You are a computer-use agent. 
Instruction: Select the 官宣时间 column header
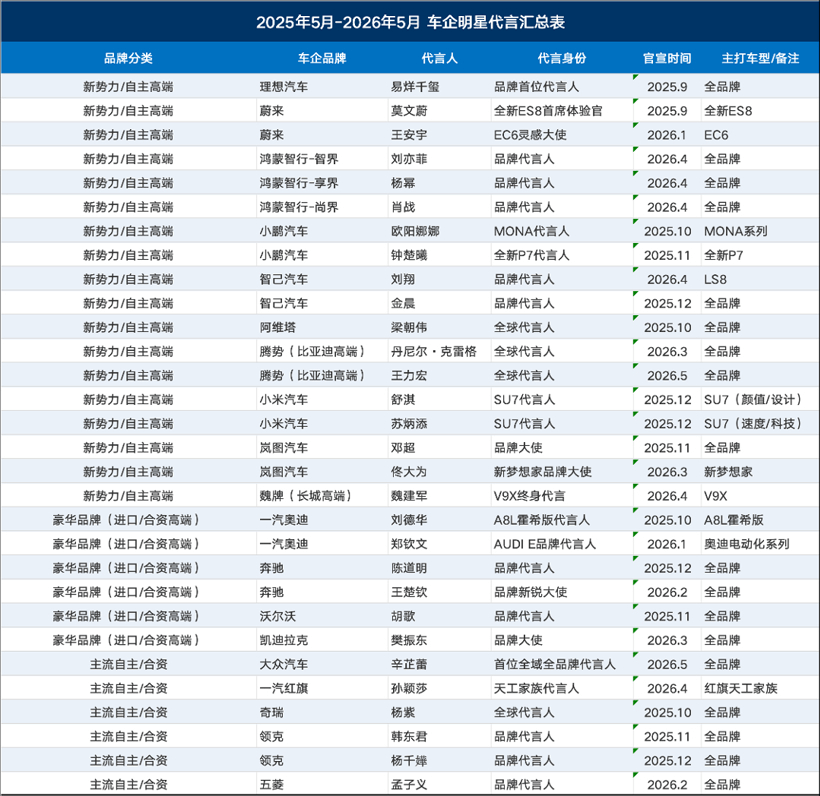667,58
